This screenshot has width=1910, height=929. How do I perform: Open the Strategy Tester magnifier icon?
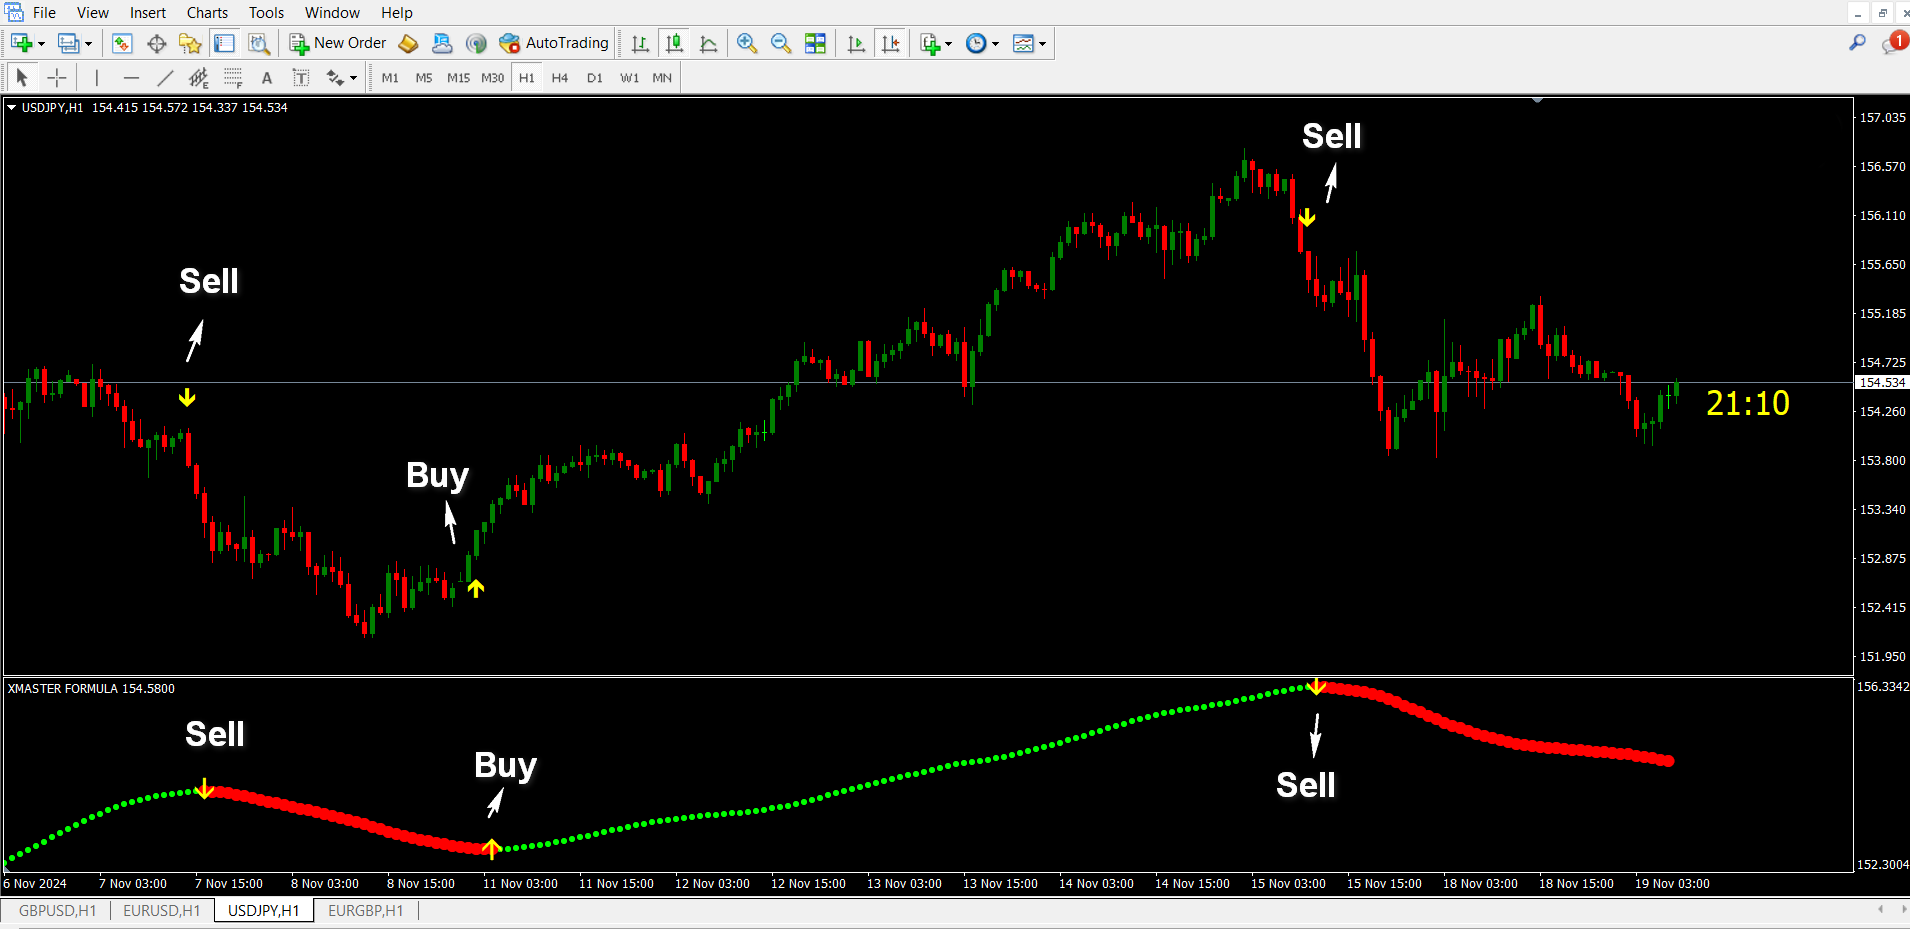tap(259, 43)
